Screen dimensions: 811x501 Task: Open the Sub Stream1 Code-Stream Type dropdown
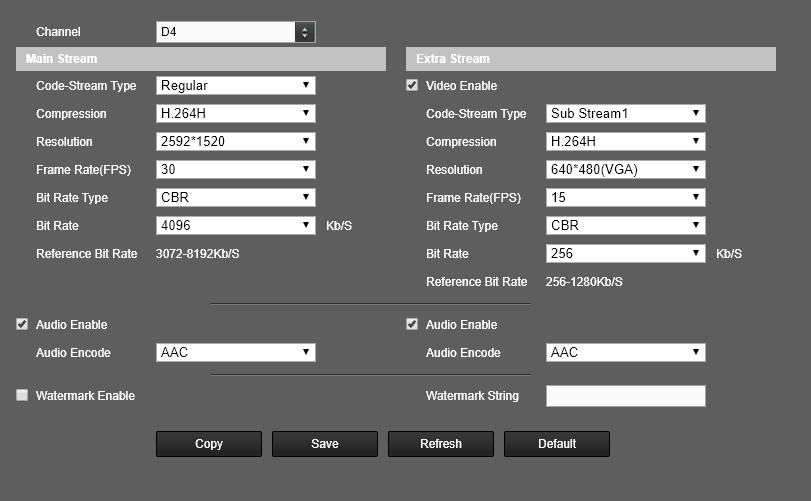tap(625, 113)
